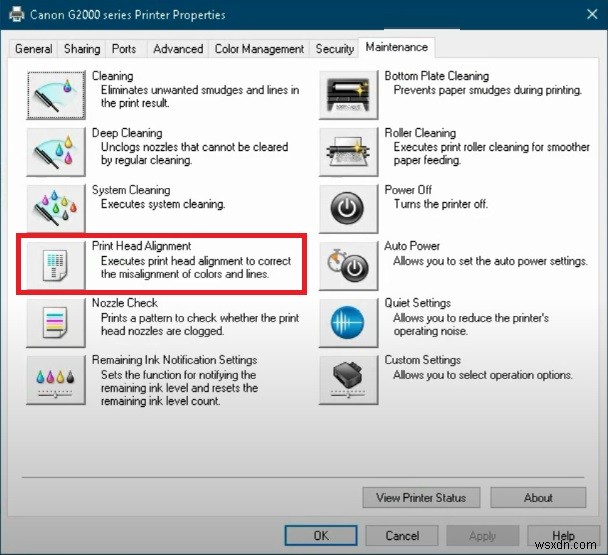Click the 'System Cleaning' heading text

click(x=131, y=190)
